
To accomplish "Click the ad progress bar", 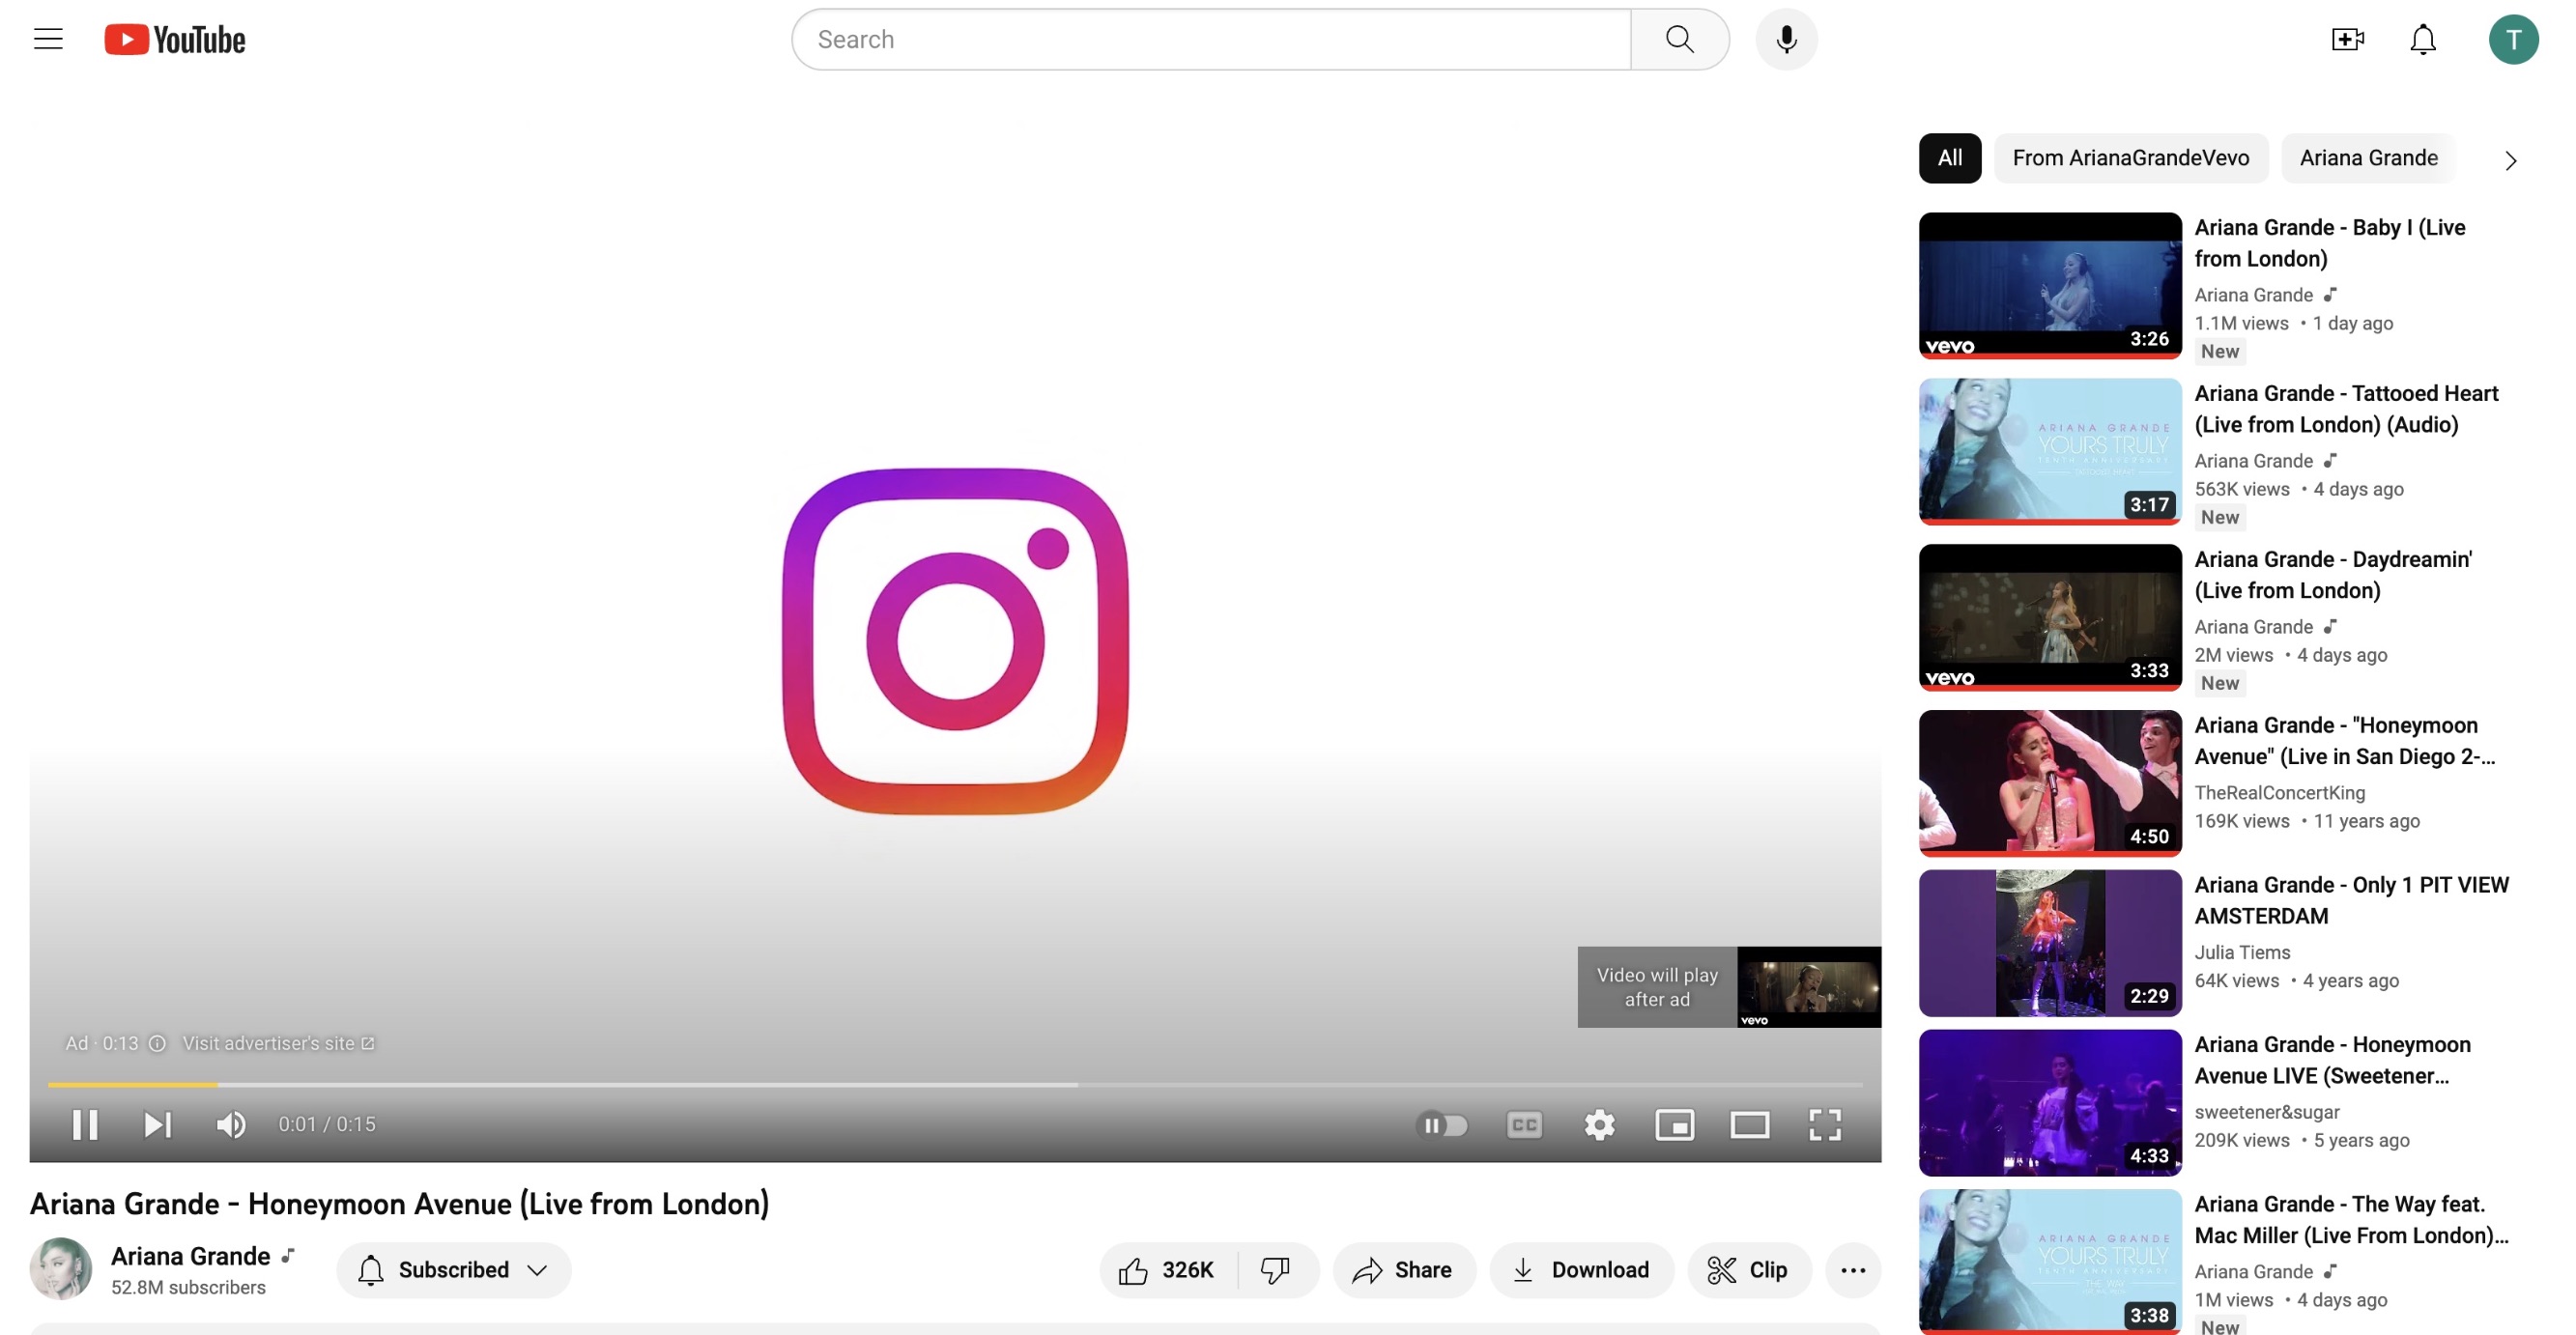I will coord(954,1084).
